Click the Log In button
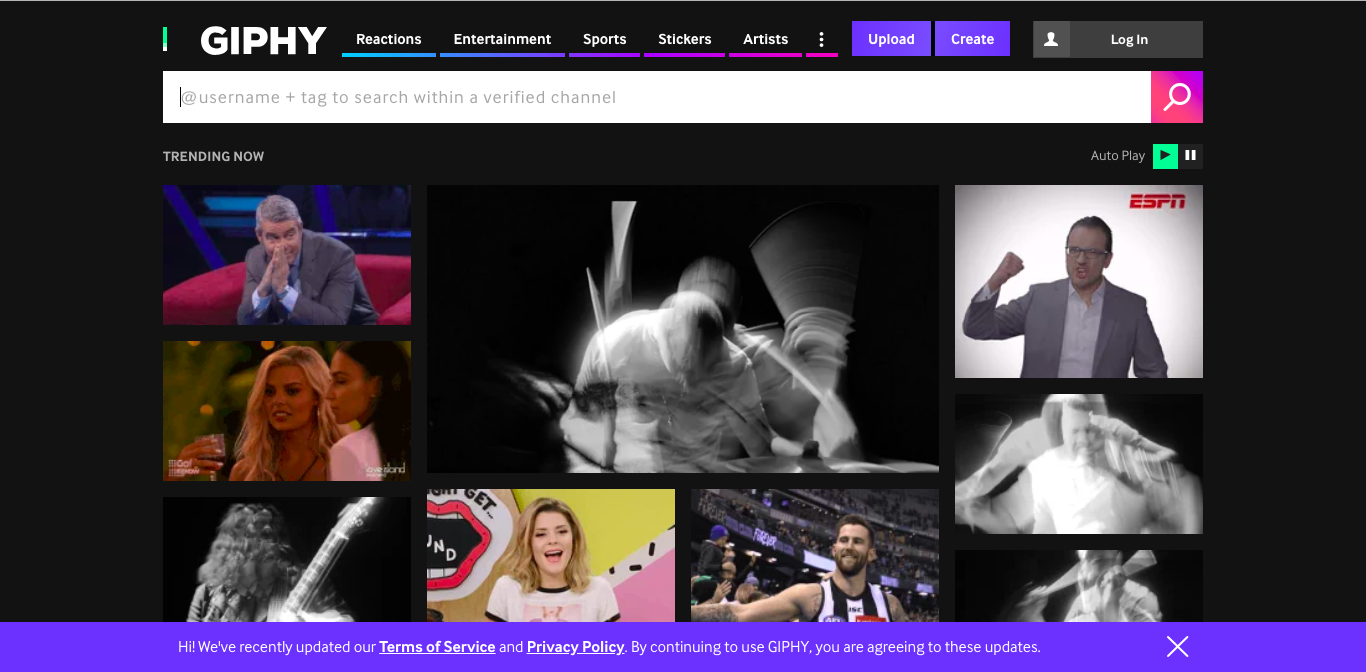 click(1129, 40)
